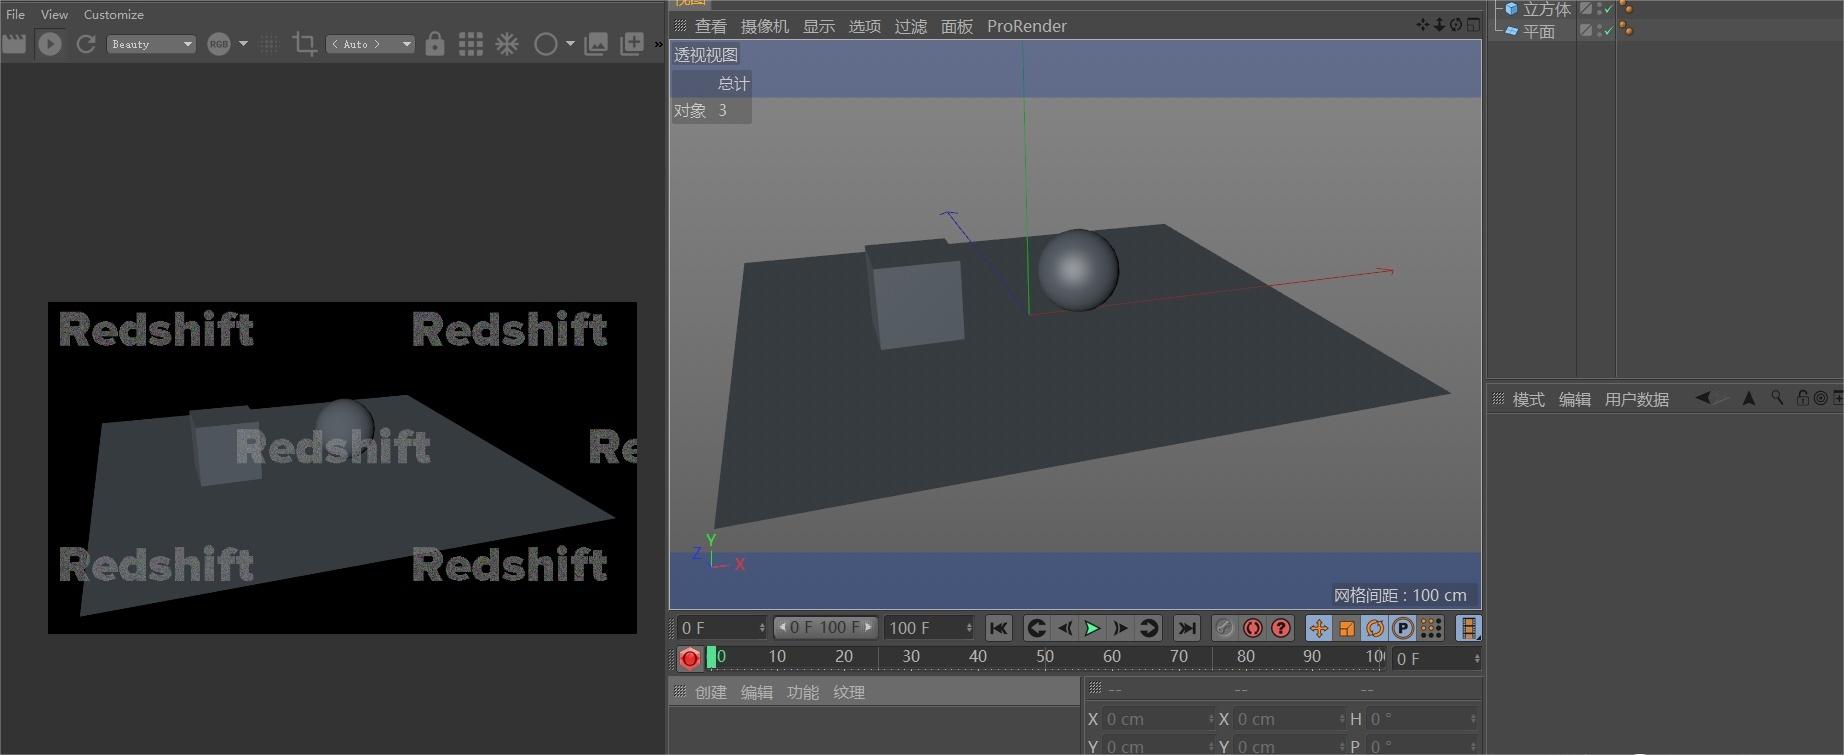Toggle rotation keyframe recording icon

[1375, 628]
